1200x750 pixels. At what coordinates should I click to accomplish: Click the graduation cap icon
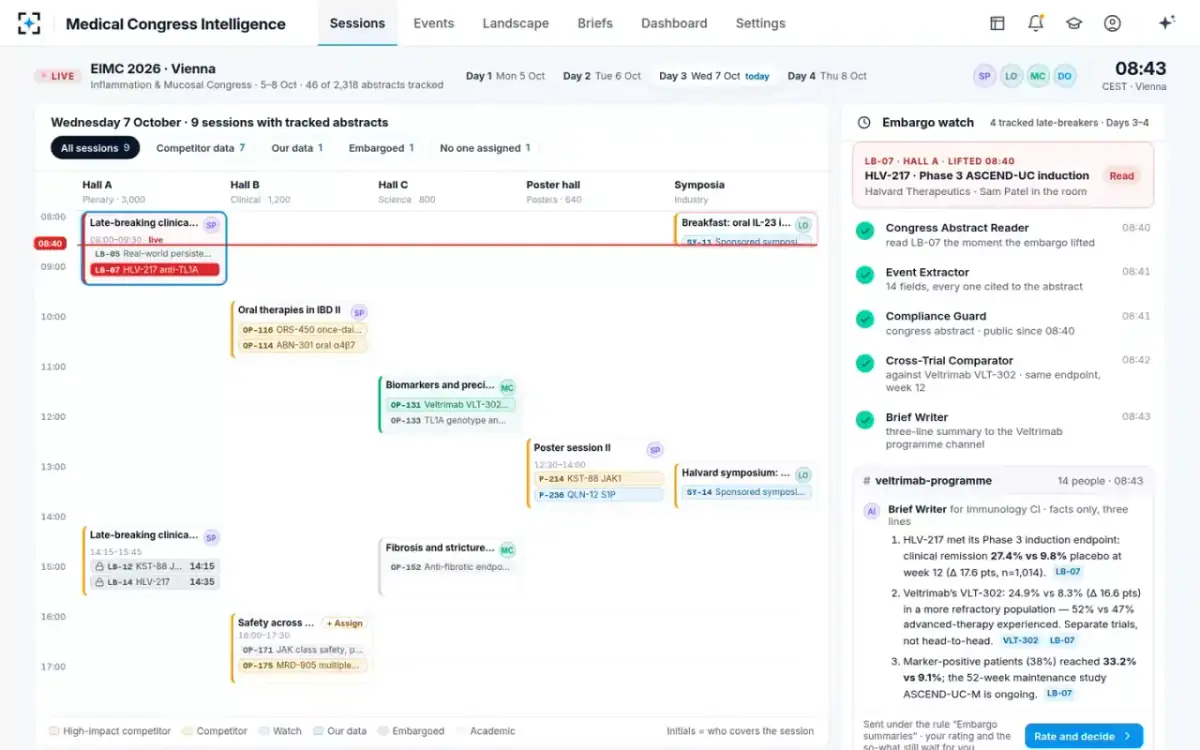tap(1074, 23)
